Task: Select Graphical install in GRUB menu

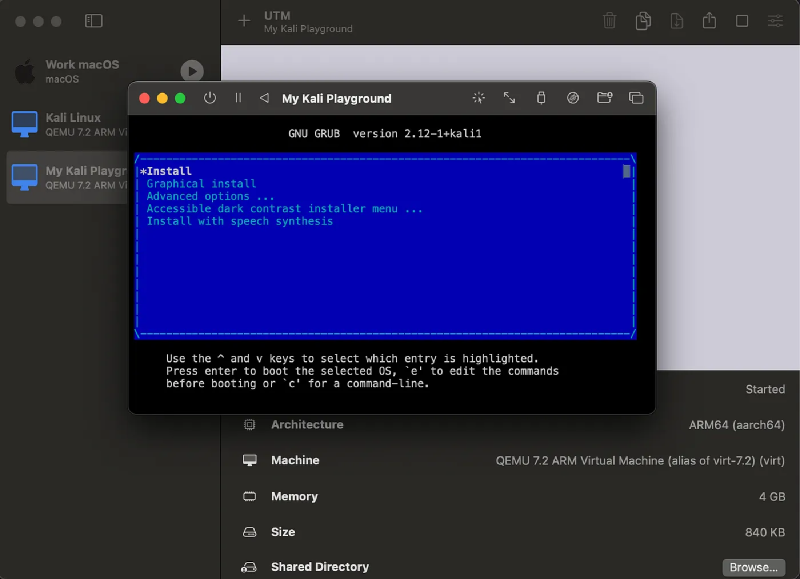Action: 201,184
